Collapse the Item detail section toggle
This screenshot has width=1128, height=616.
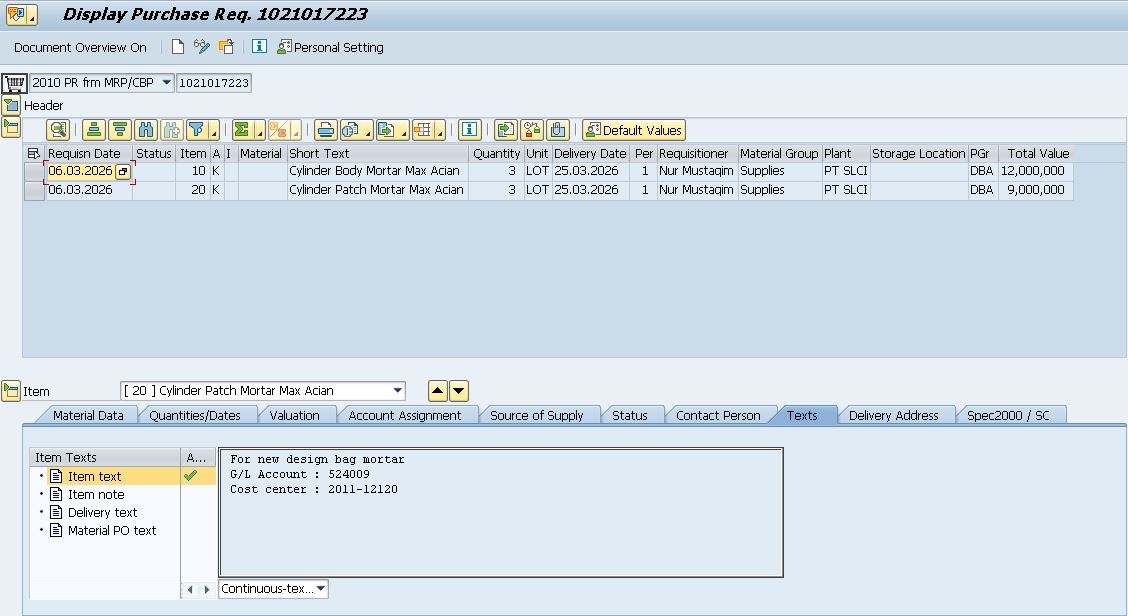pyautogui.click(x=11, y=391)
